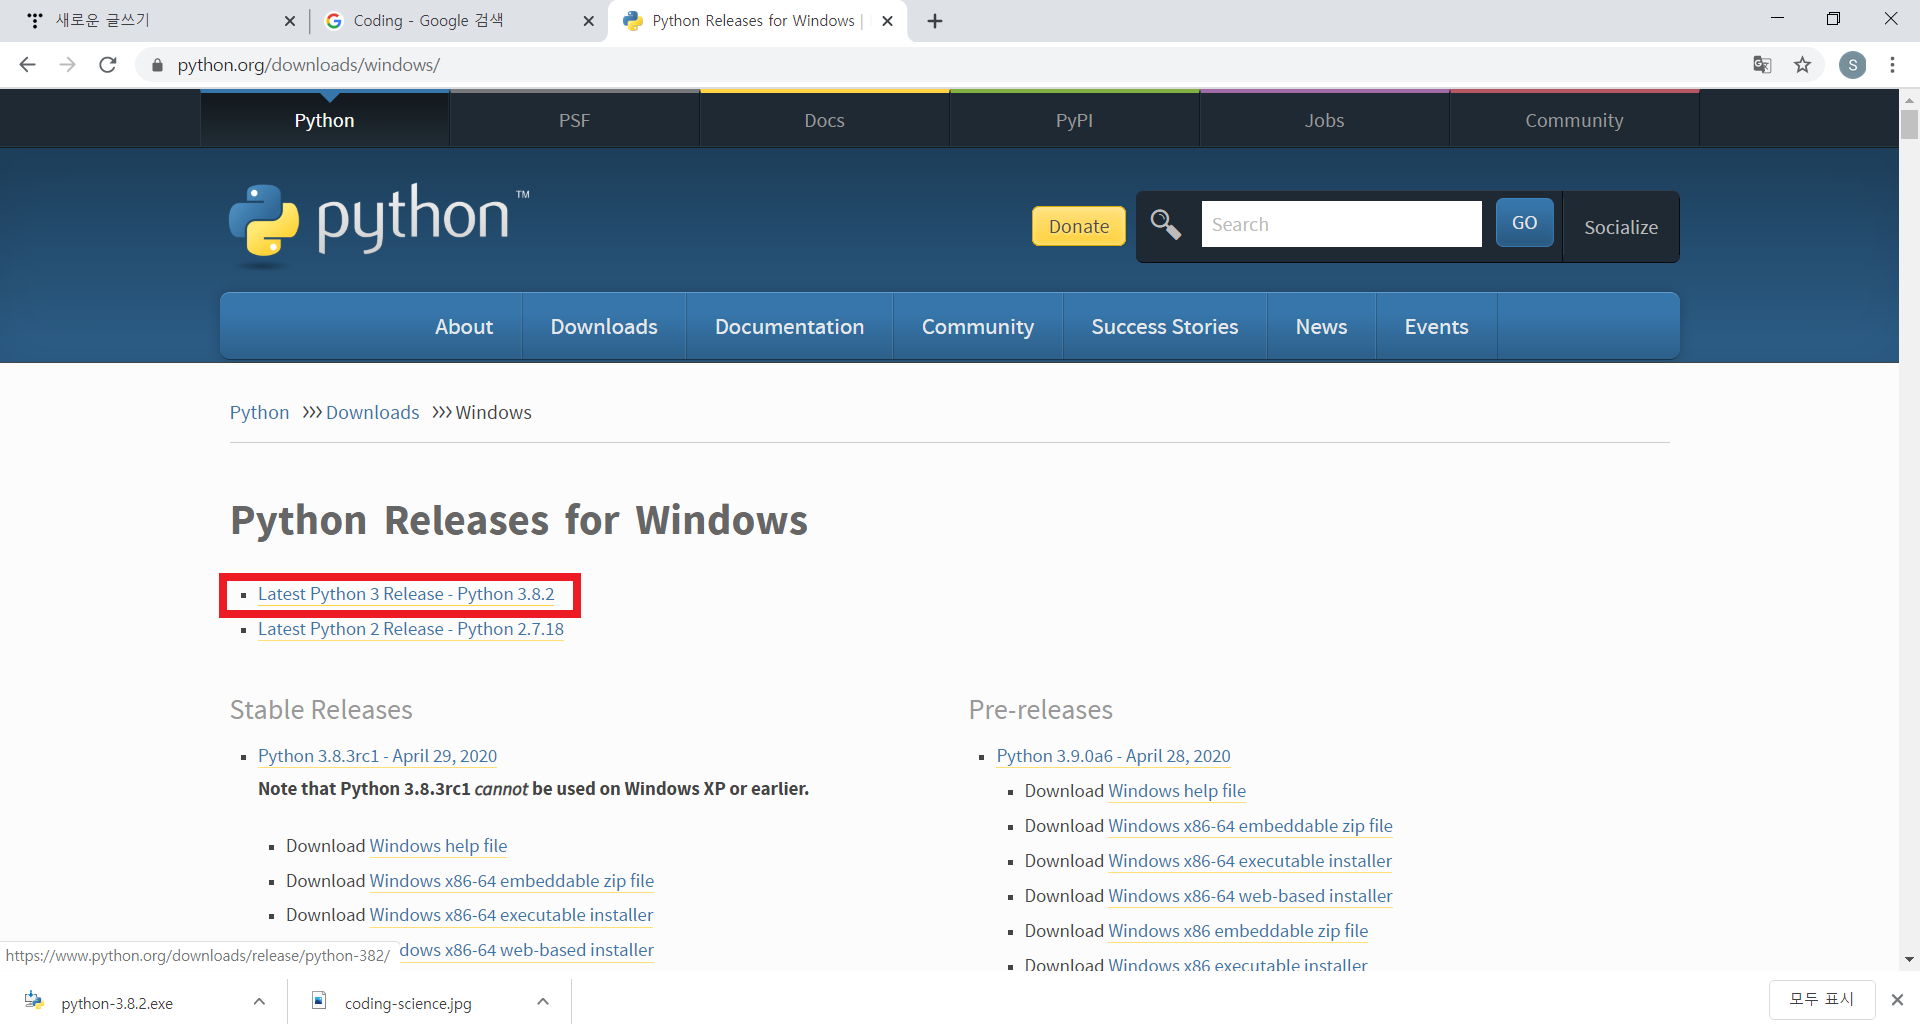Open the Community menu in blue bar

[x=977, y=326]
